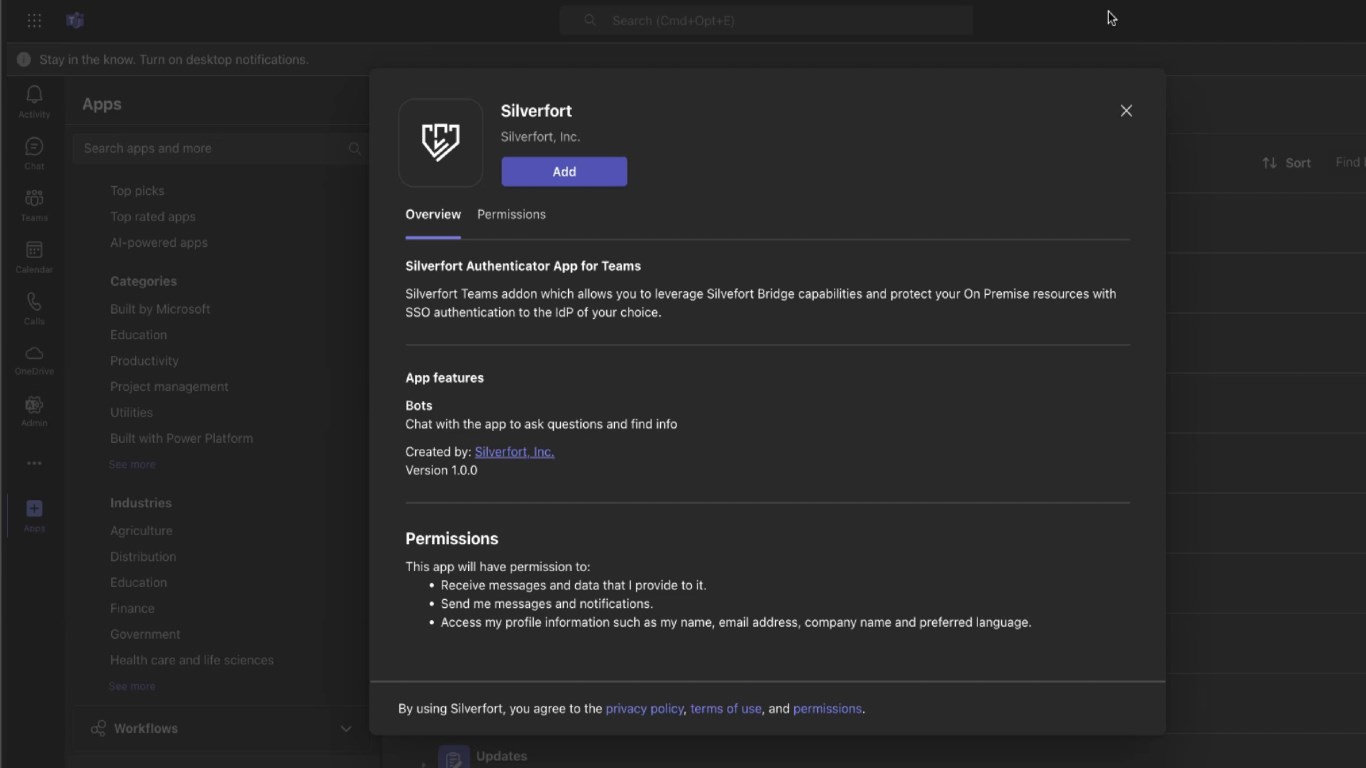Click the Silverfort shield logo

click(x=440, y=143)
